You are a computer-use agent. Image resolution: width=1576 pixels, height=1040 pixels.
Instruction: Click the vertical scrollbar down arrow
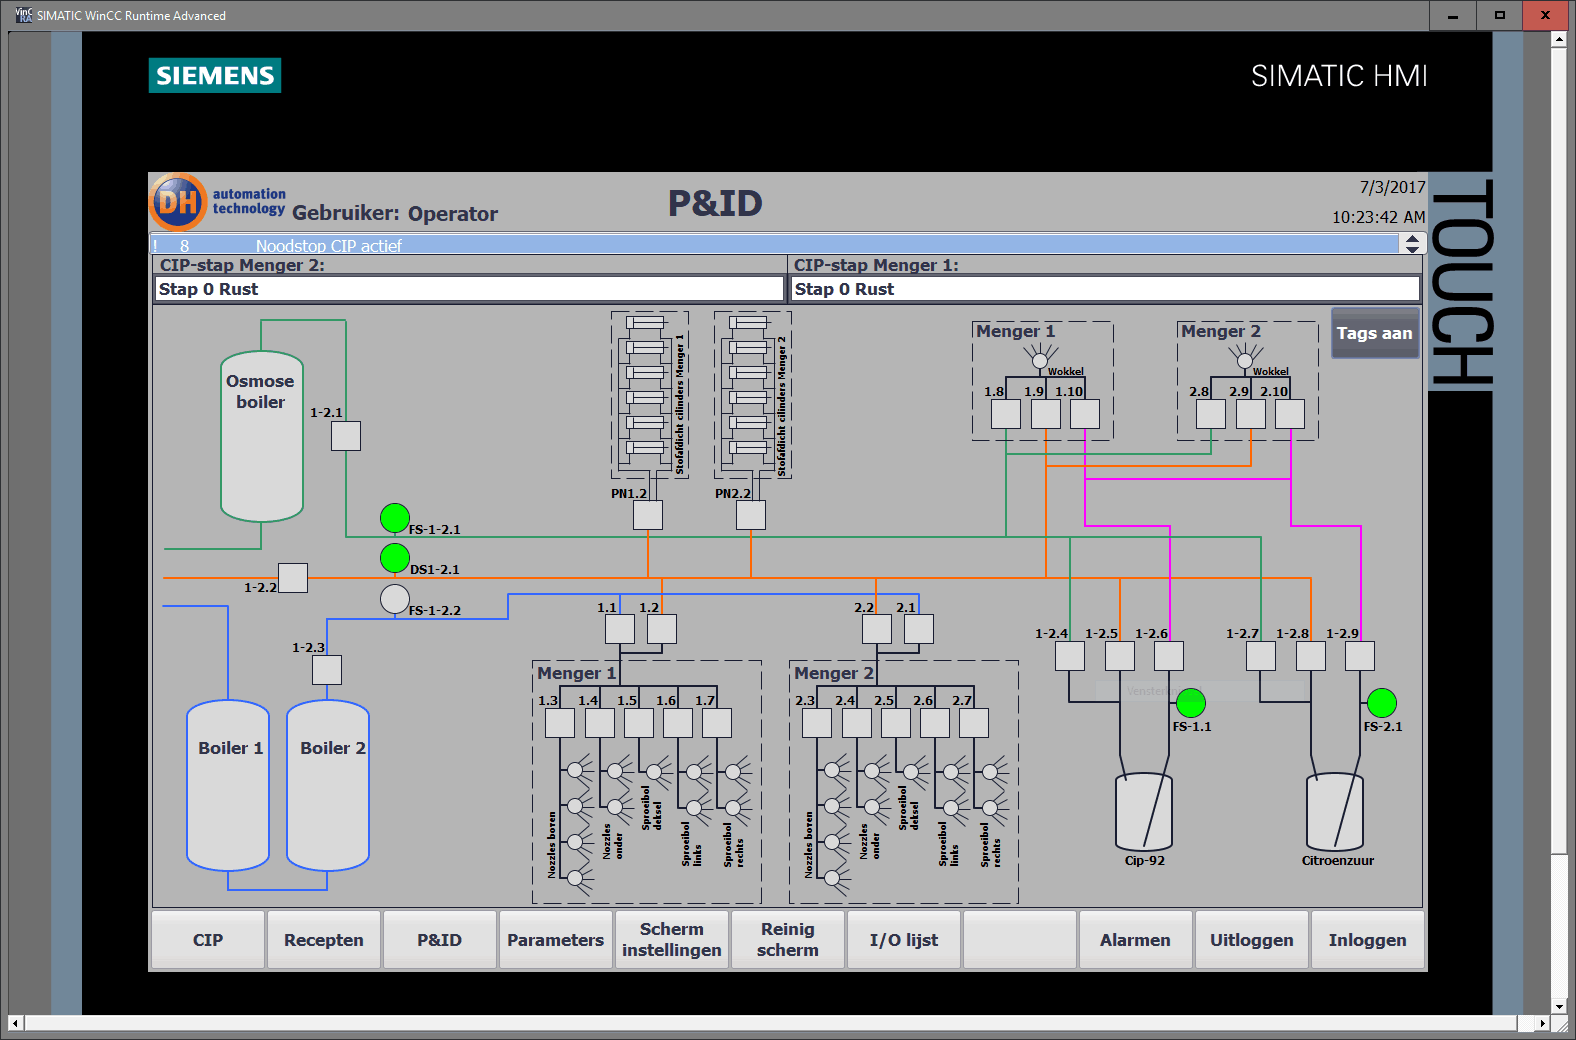click(x=1559, y=1006)
